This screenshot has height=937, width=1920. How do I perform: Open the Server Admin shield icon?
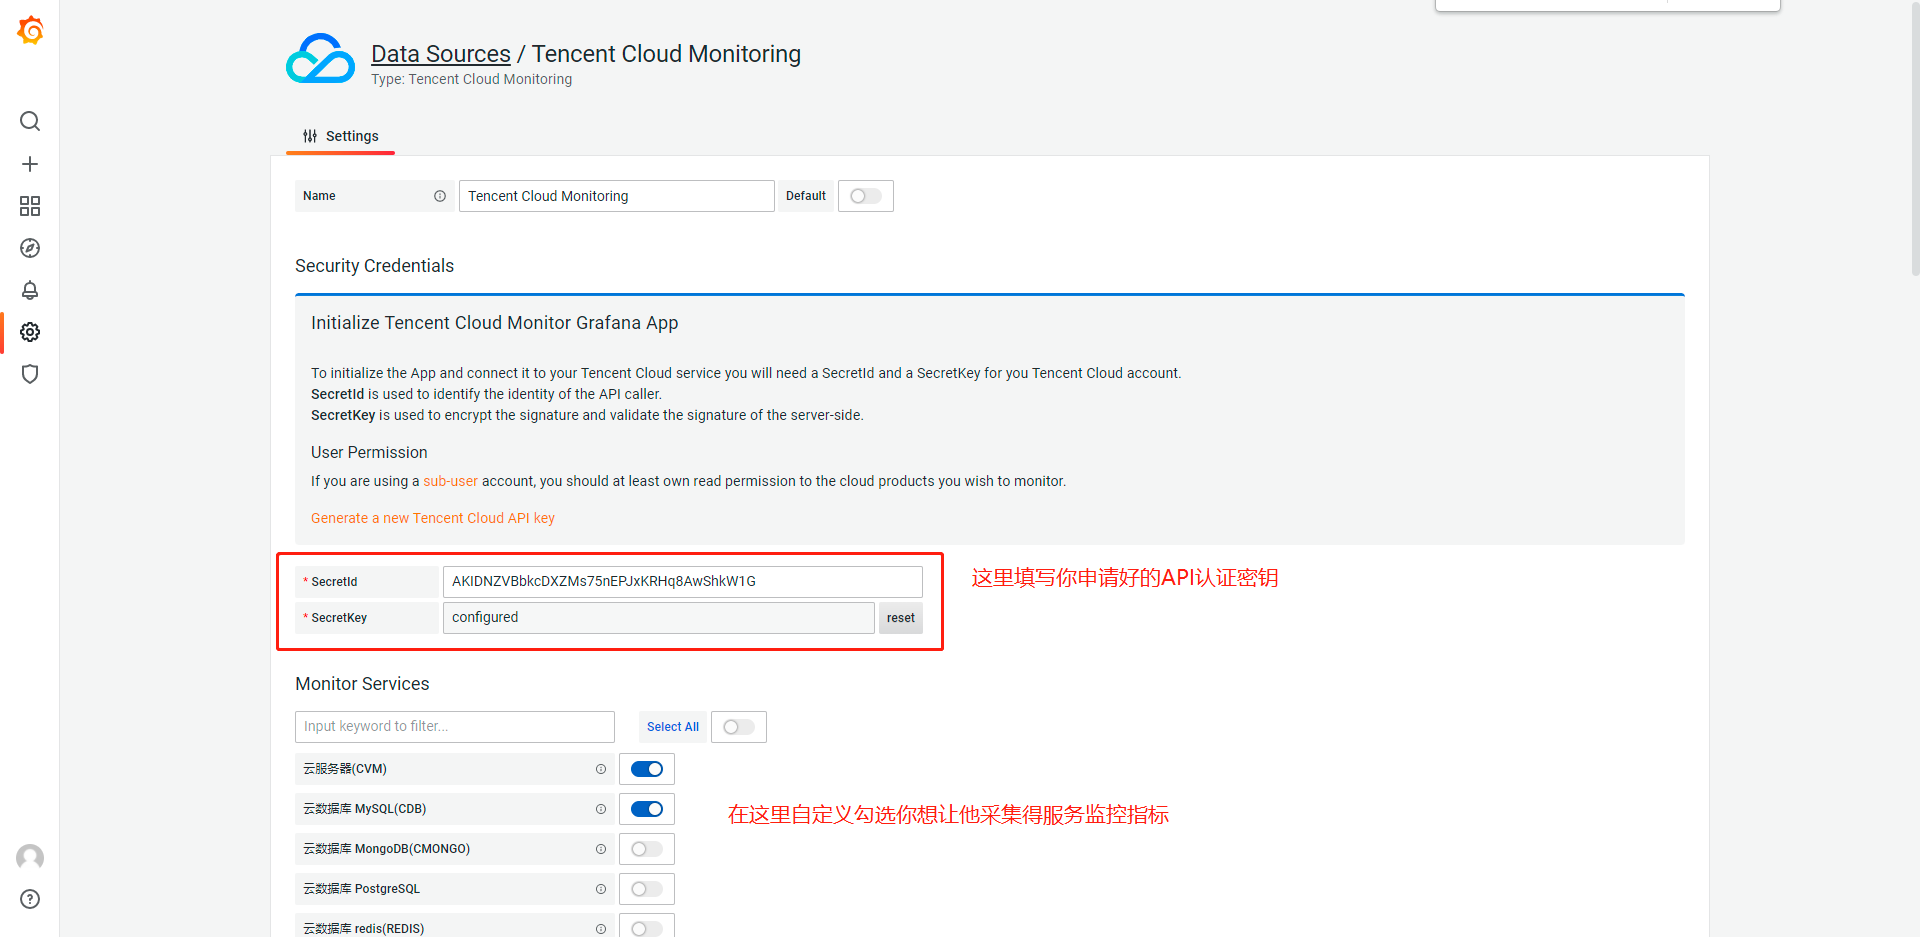click(30, 374)
